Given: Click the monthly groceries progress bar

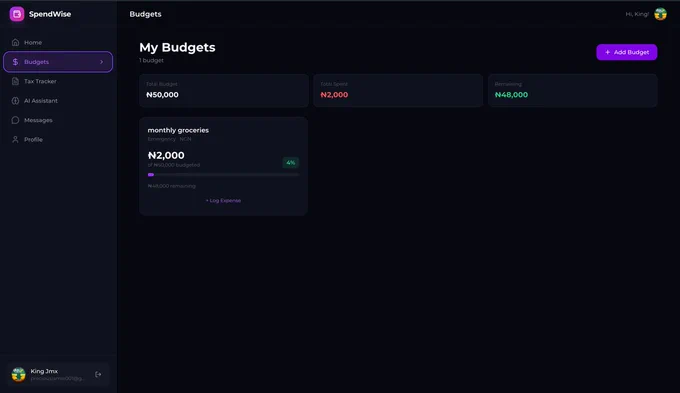Looking at the screenshot, I should pos(223,174).
